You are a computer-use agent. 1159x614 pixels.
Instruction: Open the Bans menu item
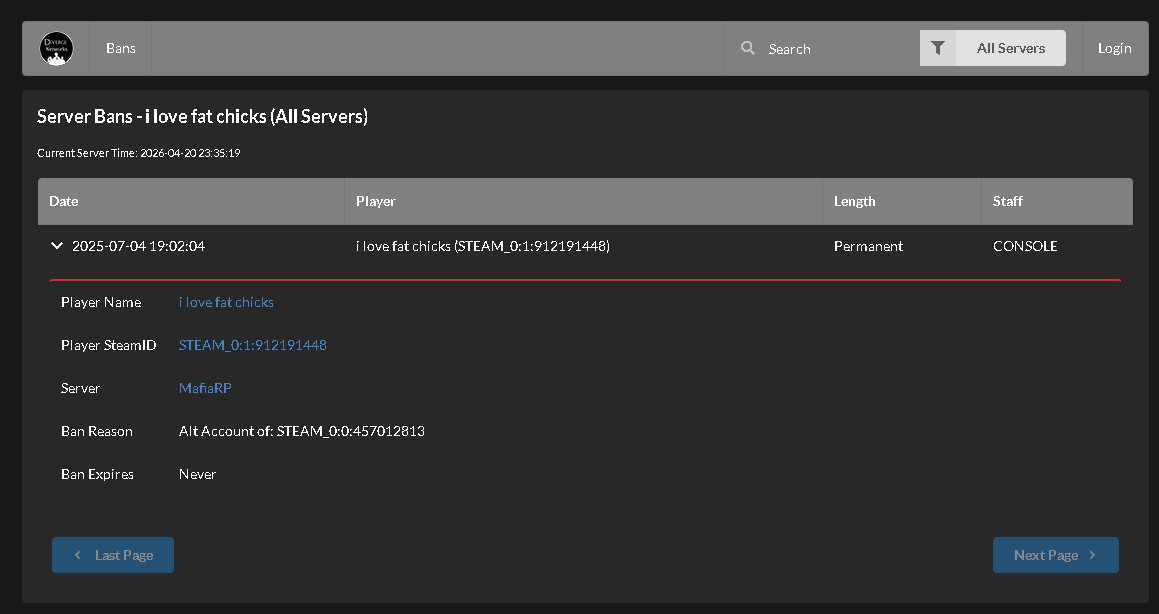[x=121, y=48]
